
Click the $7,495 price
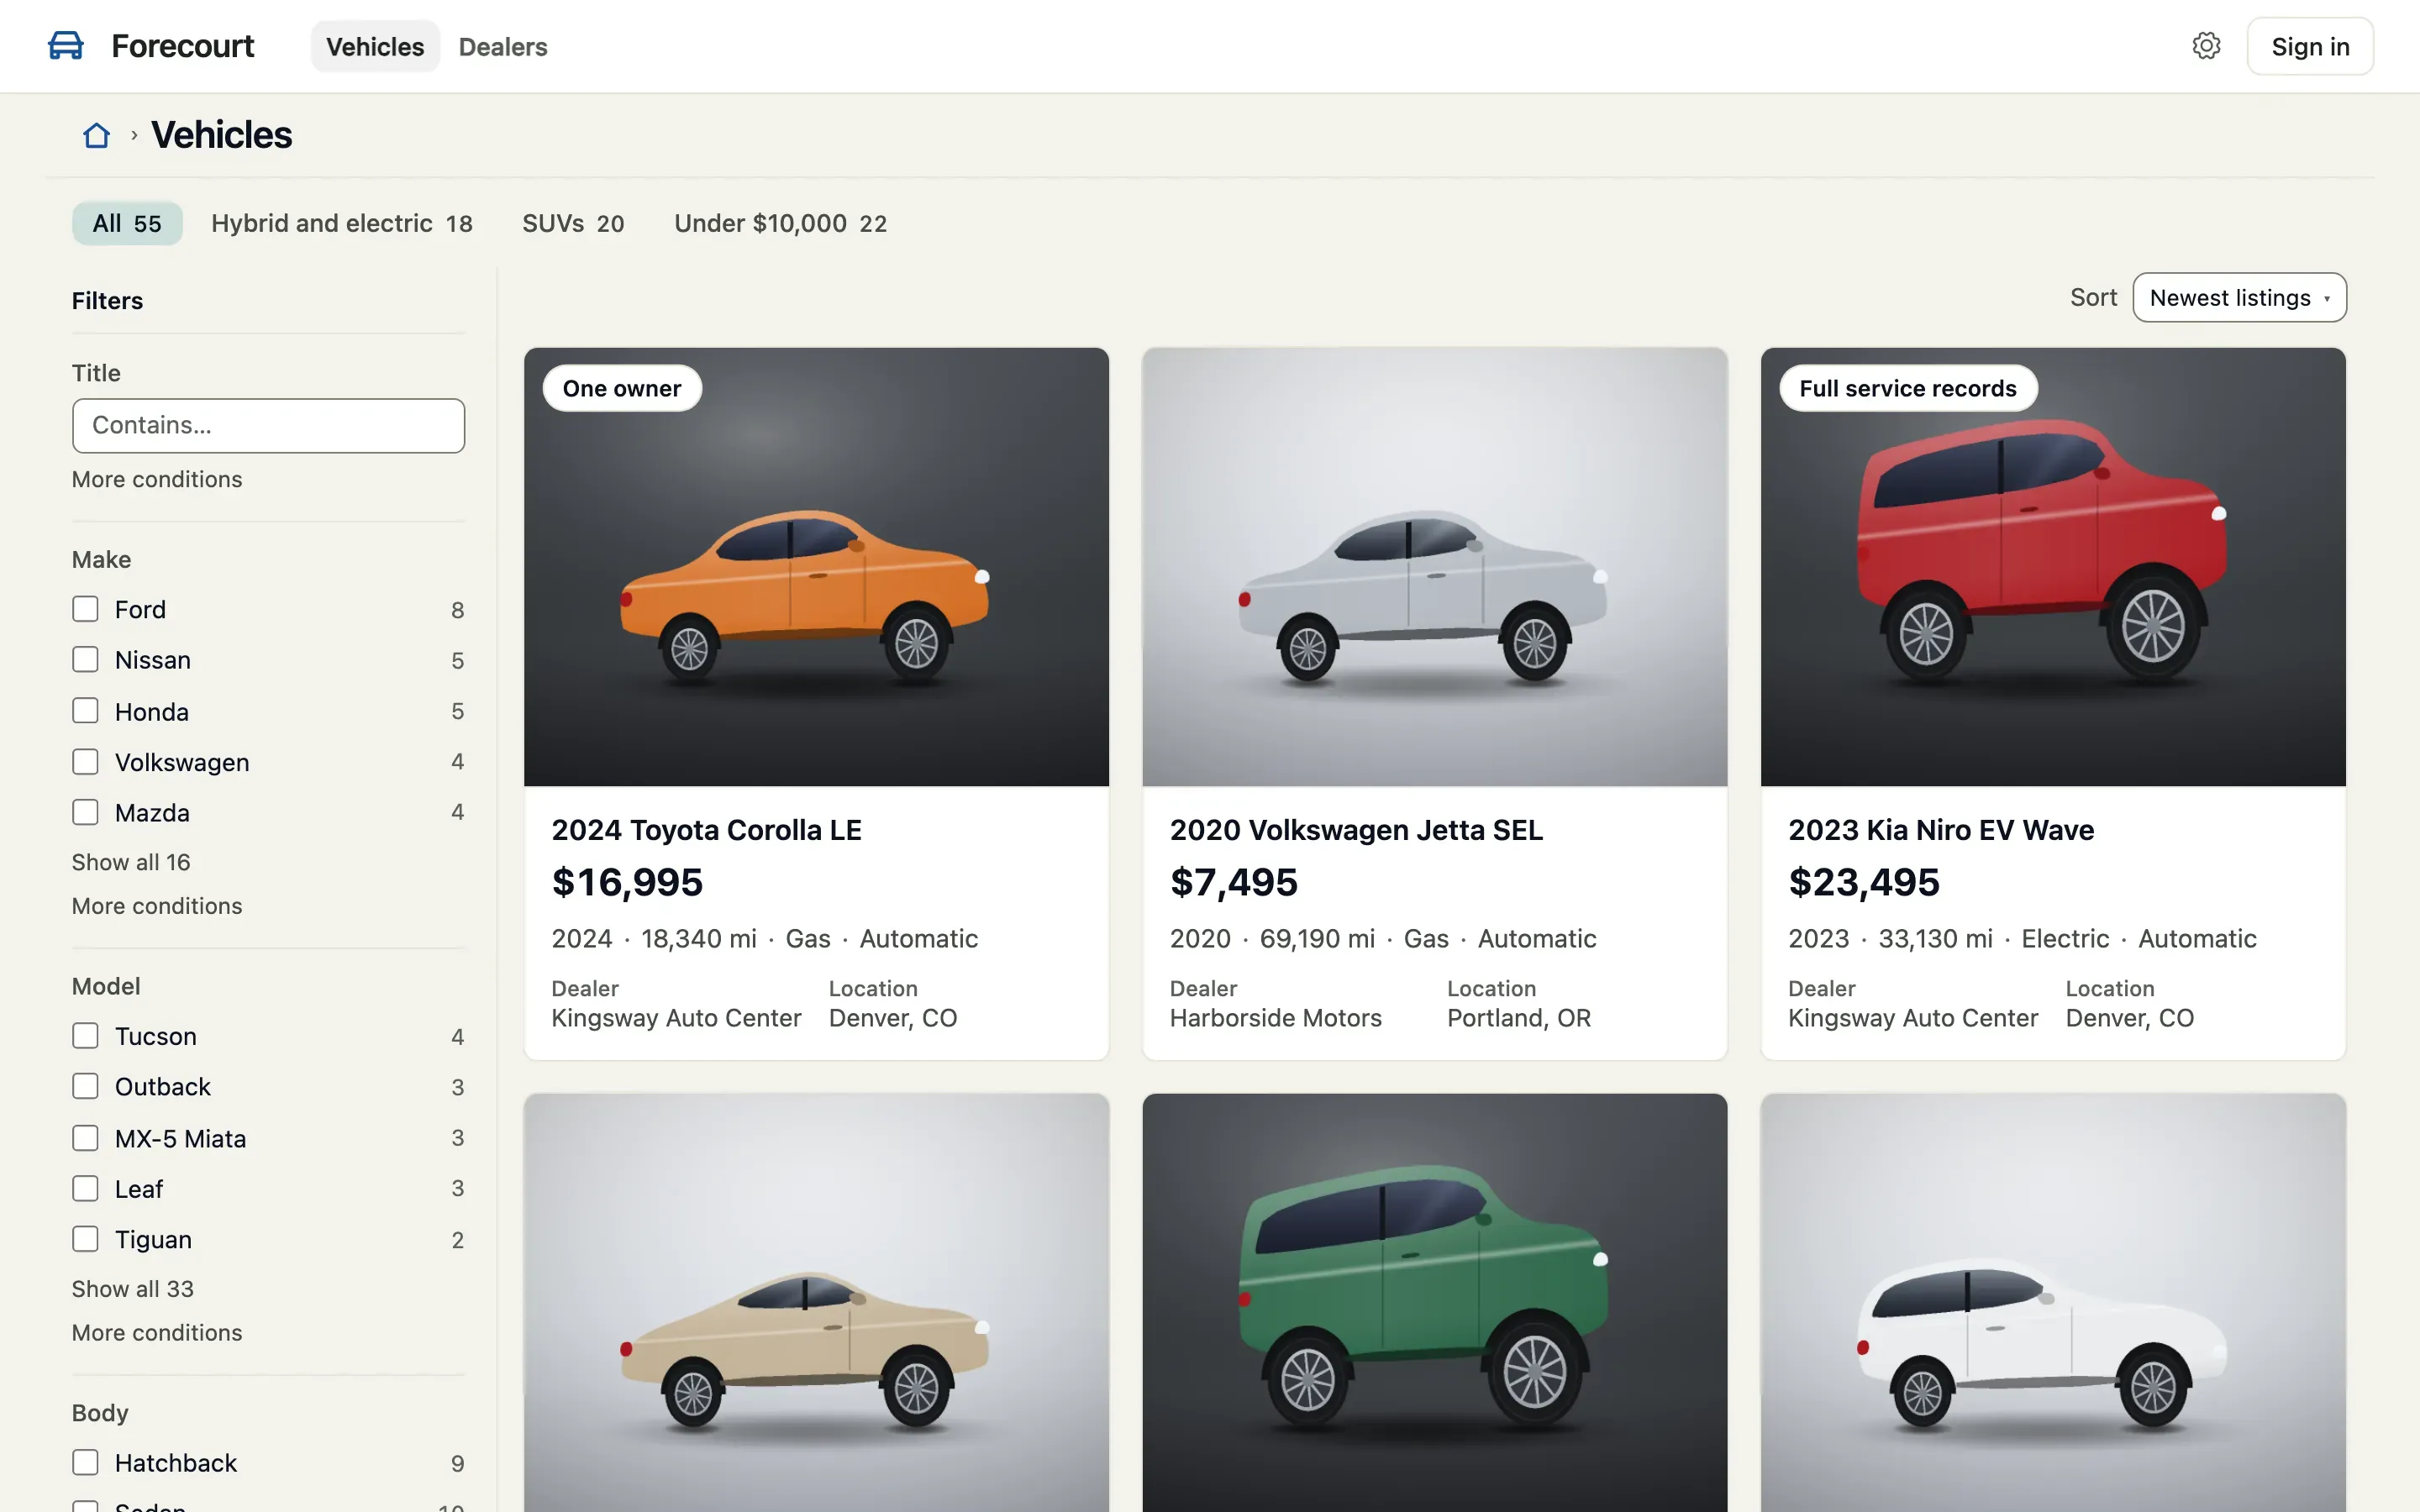(1234, 882)
